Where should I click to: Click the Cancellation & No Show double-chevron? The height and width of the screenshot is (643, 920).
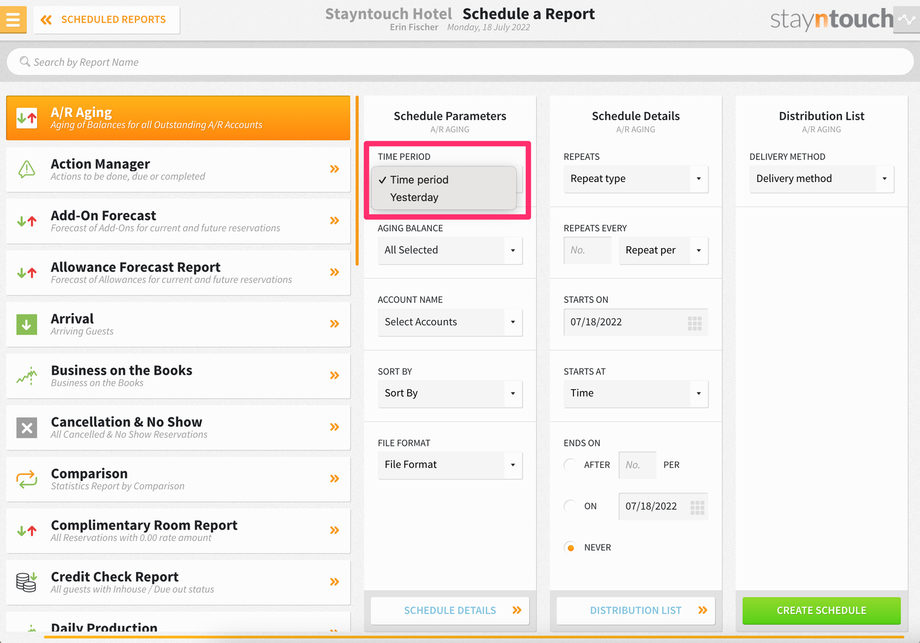(334, 427)
